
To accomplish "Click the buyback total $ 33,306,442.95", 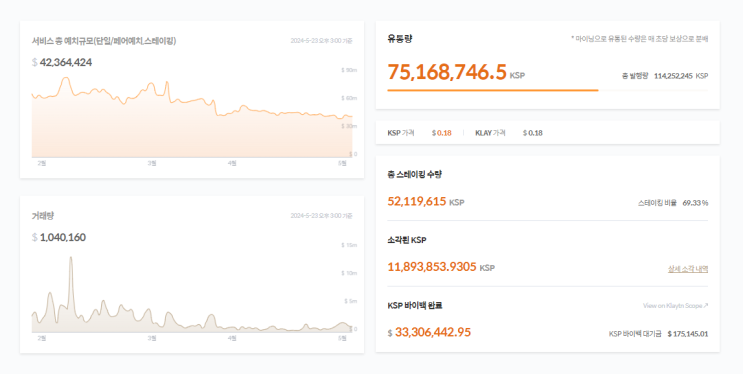I will (429, 332).
